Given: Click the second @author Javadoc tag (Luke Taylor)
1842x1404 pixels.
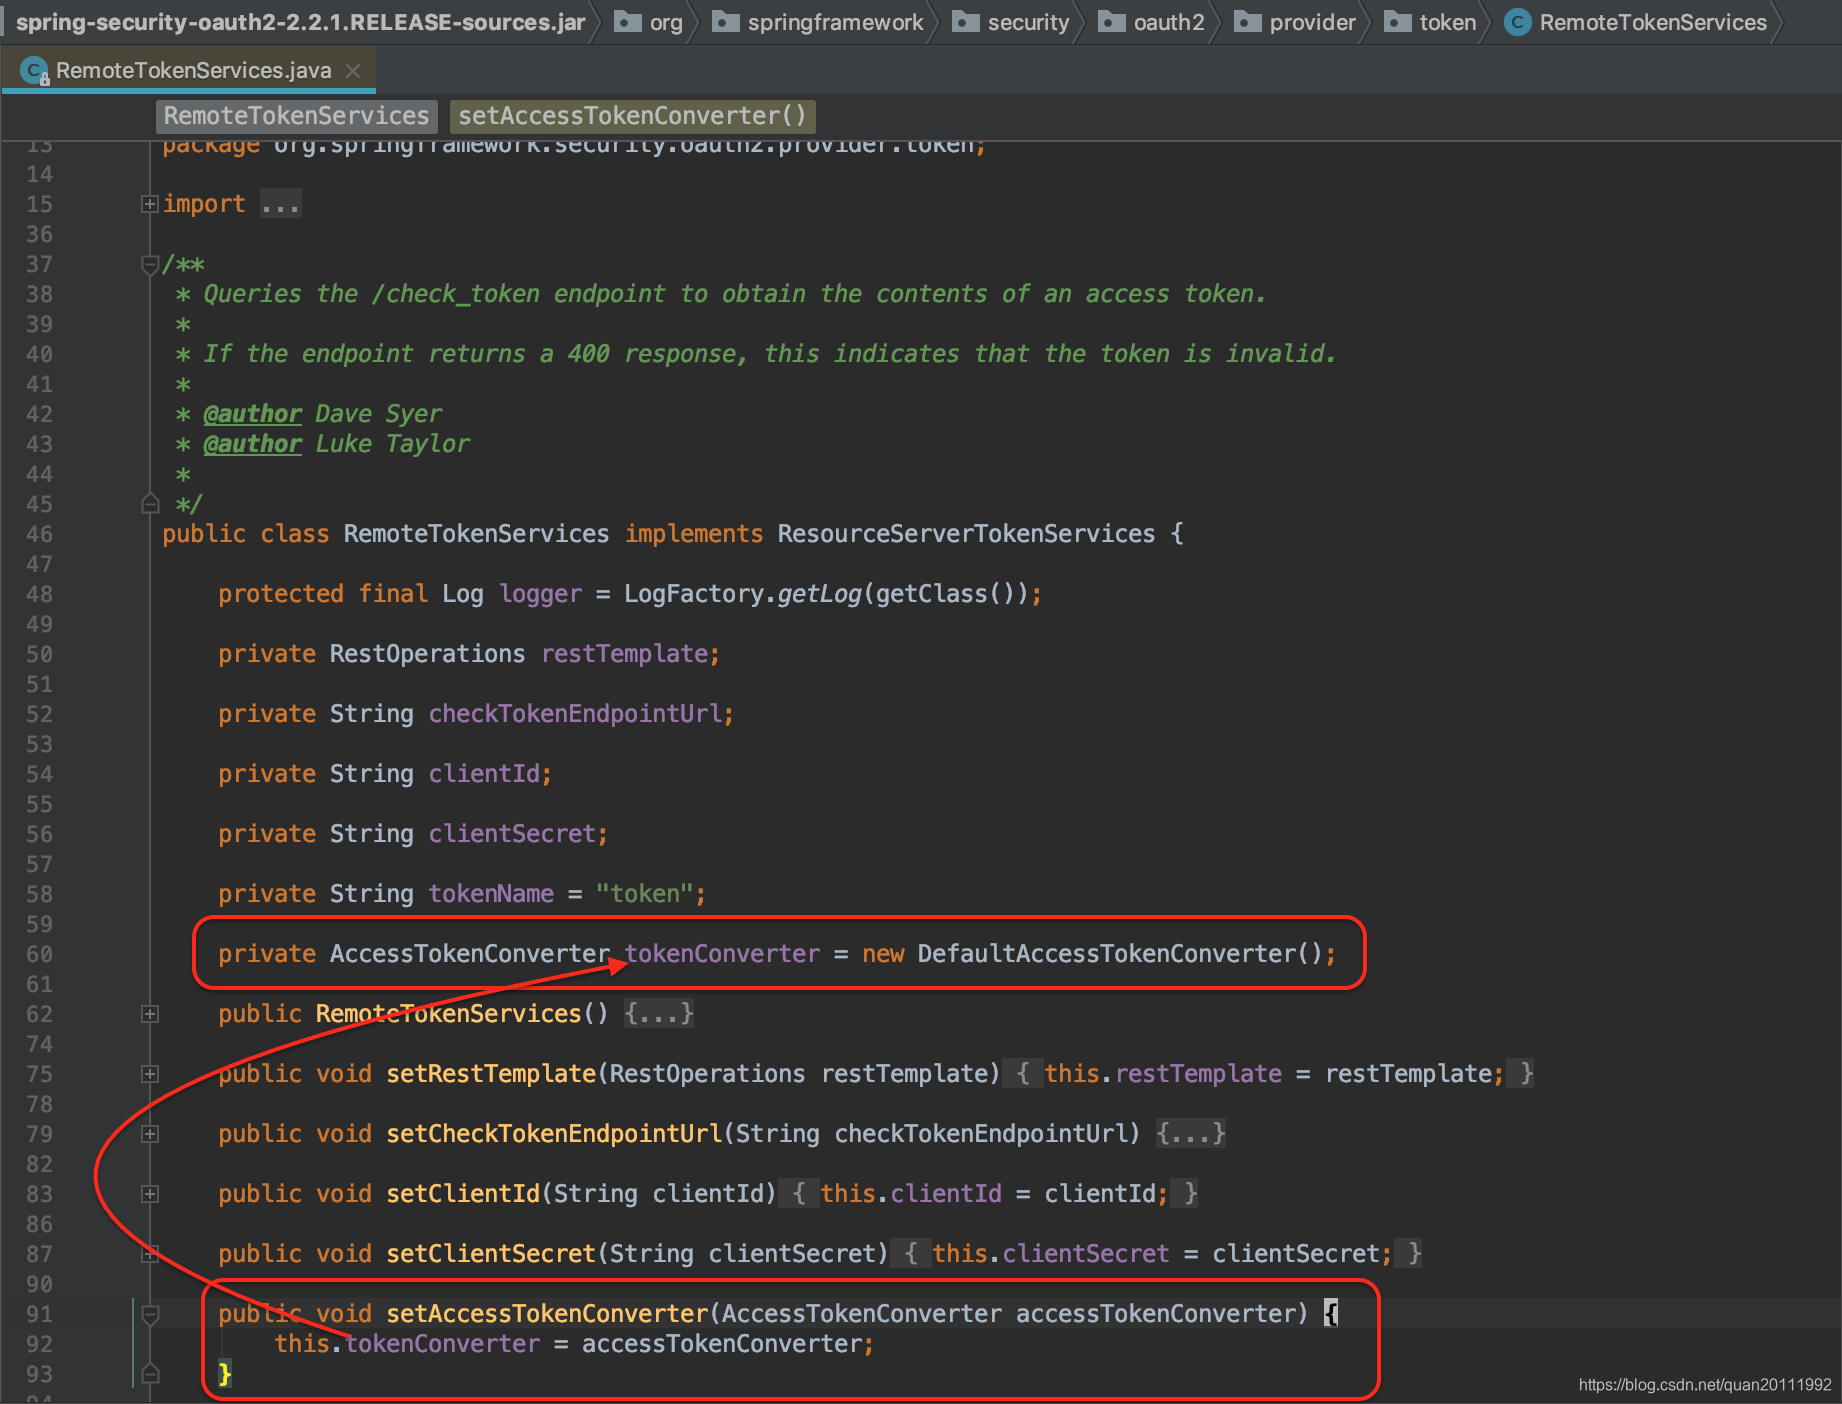Looking at the screenshot, I should pyautogui.click(x=252, y=444).
